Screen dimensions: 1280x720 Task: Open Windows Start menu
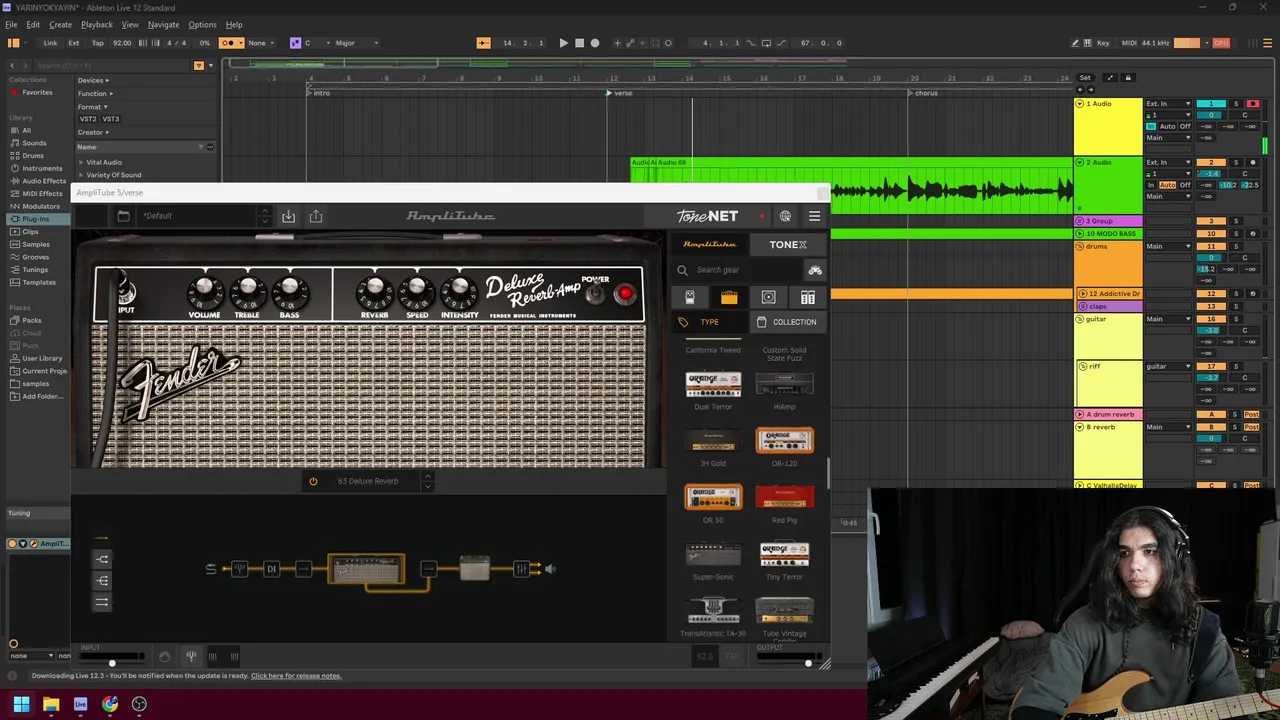tap(21, 704)
